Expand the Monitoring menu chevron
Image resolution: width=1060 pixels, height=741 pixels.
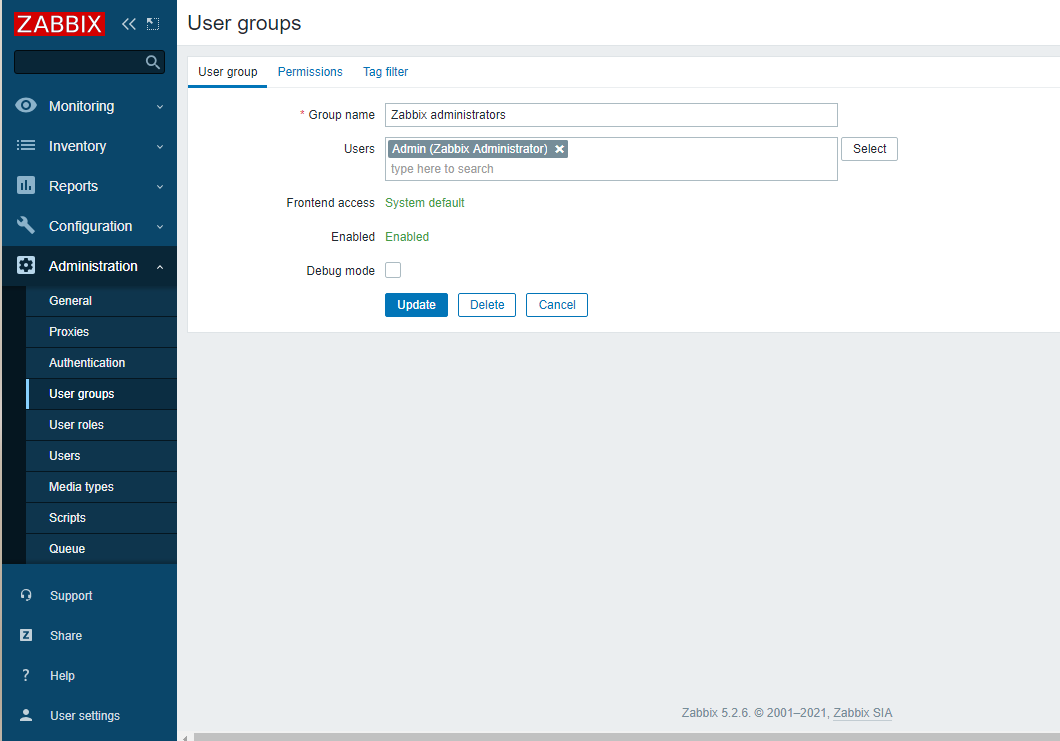tap(160, 107)
